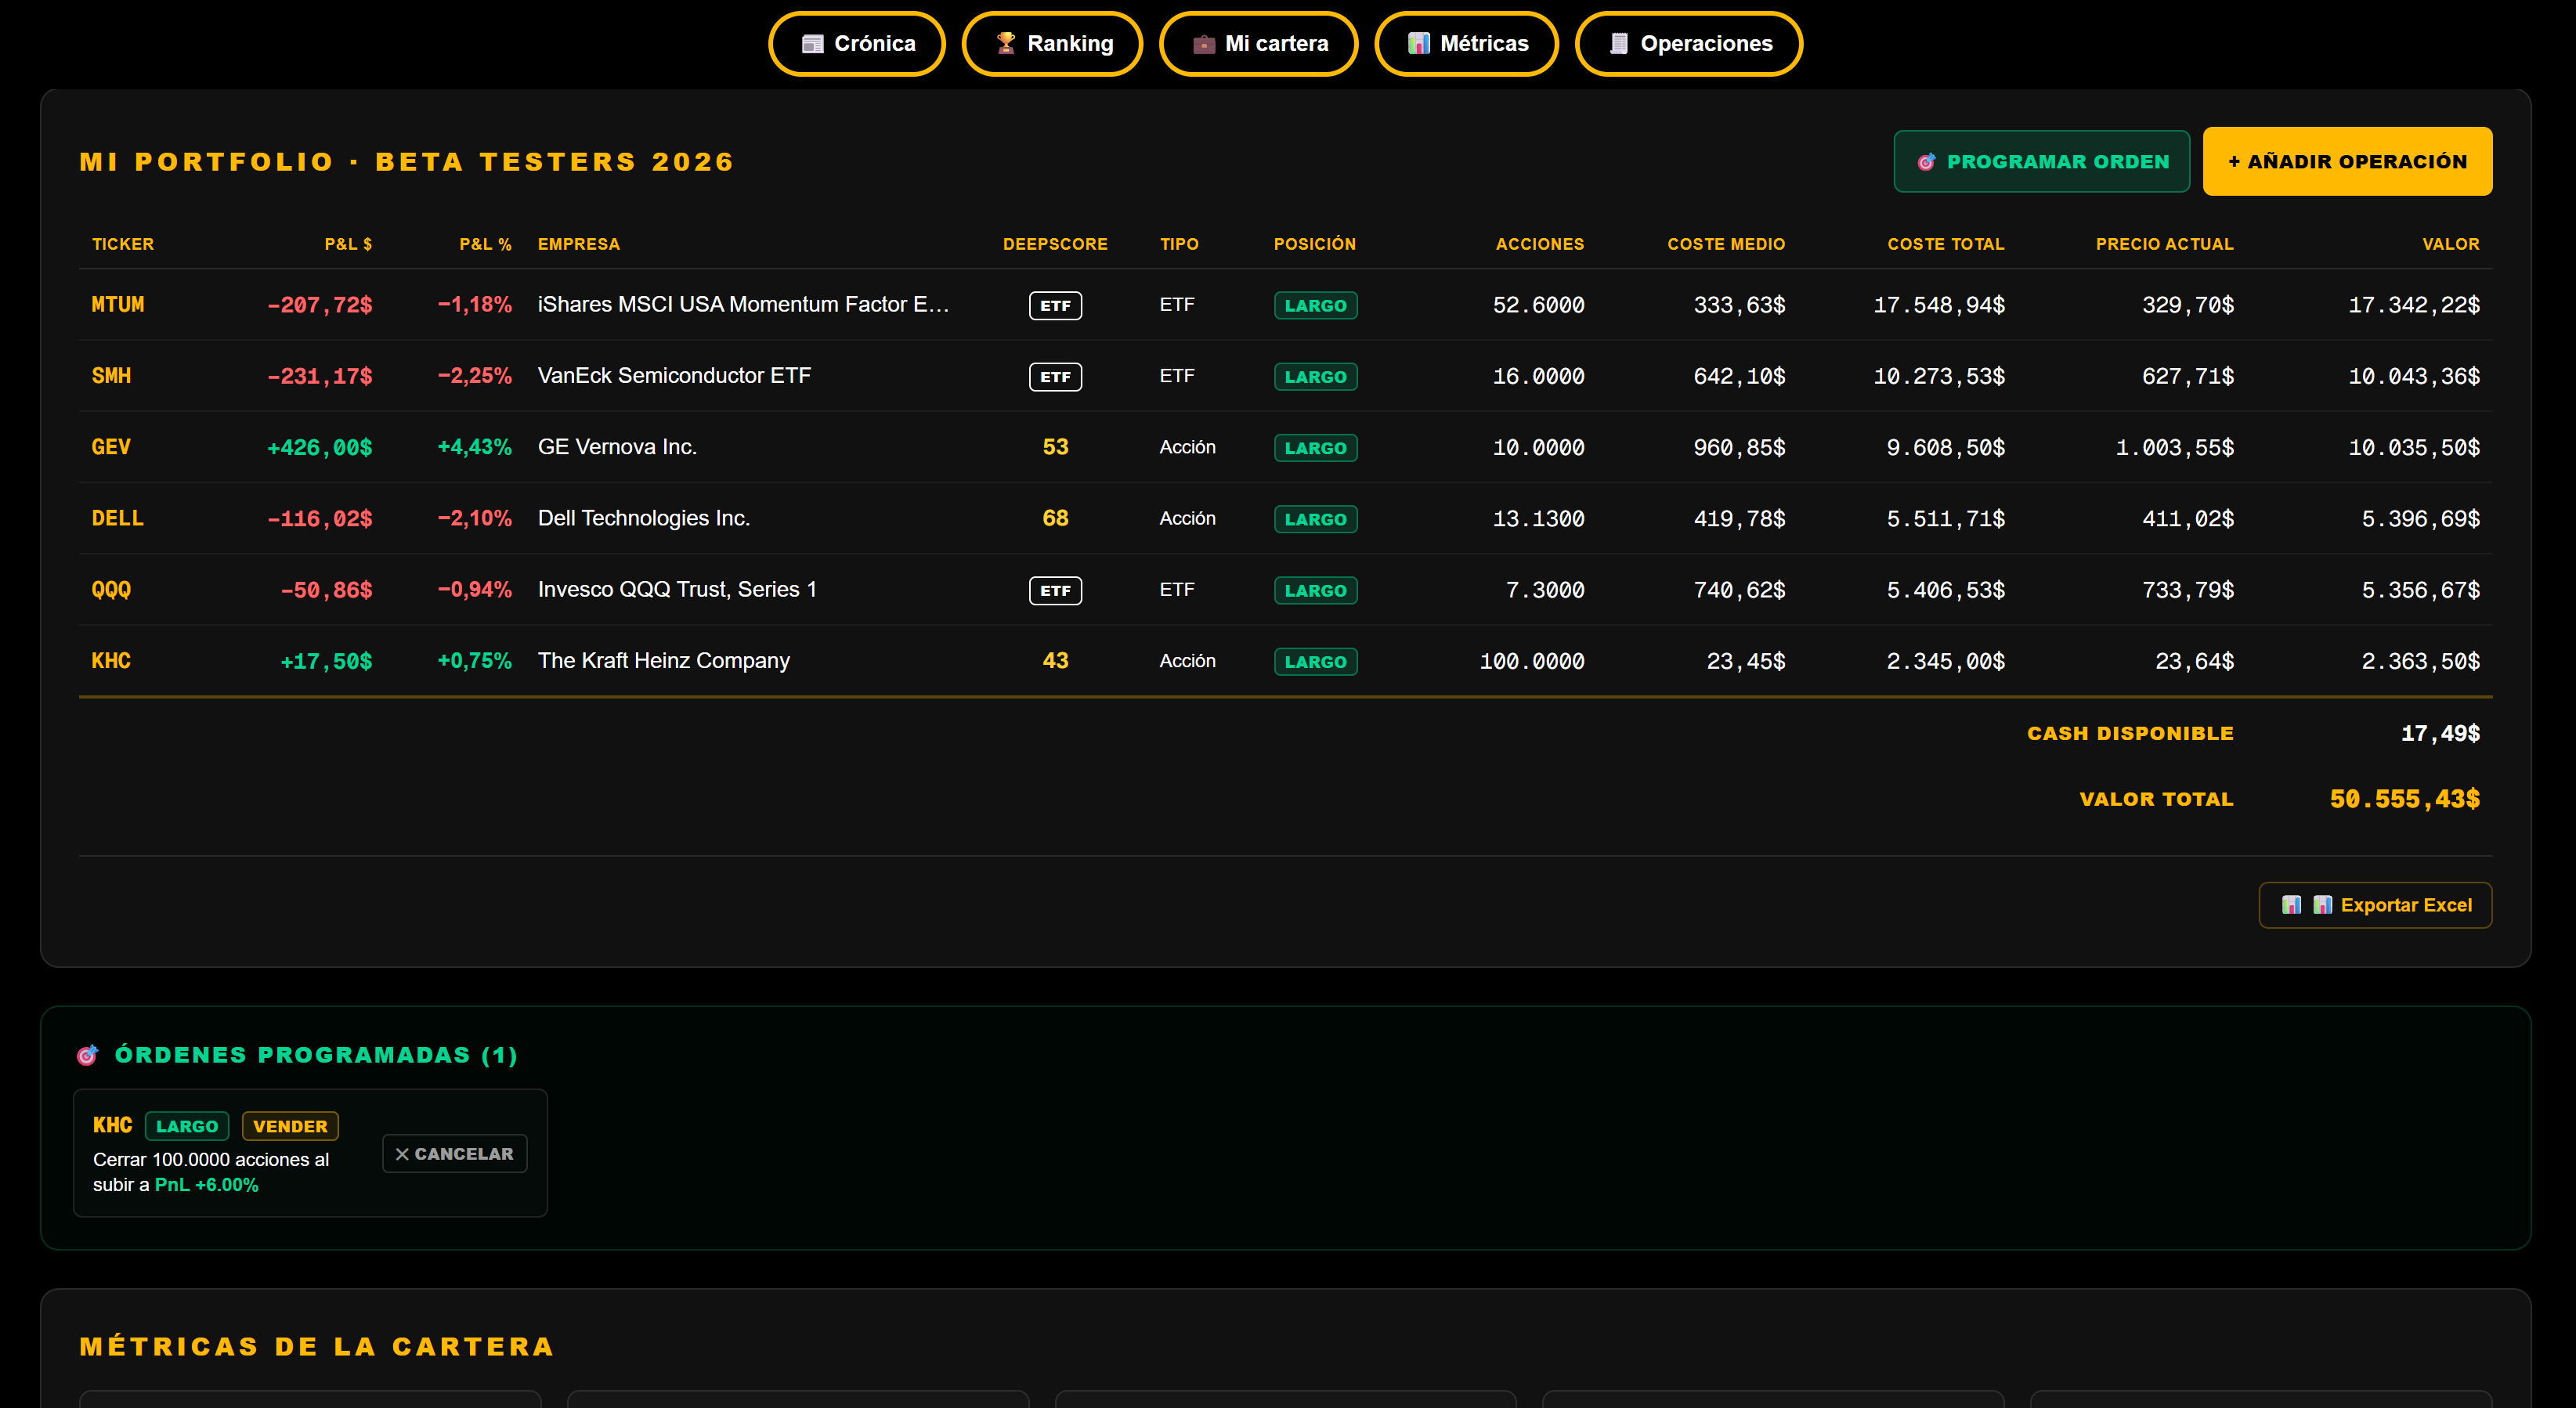Select the MTUM ticker
The width and height of the screenshot is (2576, 1408).
click(x=118, y=305)
